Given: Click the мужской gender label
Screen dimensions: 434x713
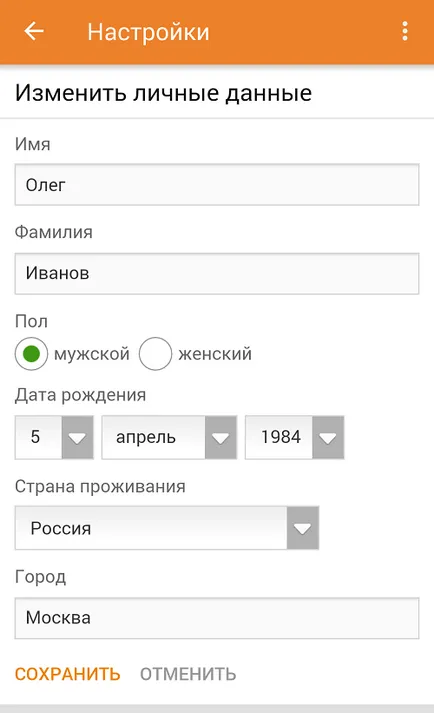Looking at the screenshot, I should pyautogui.click(x=92, y=354).
